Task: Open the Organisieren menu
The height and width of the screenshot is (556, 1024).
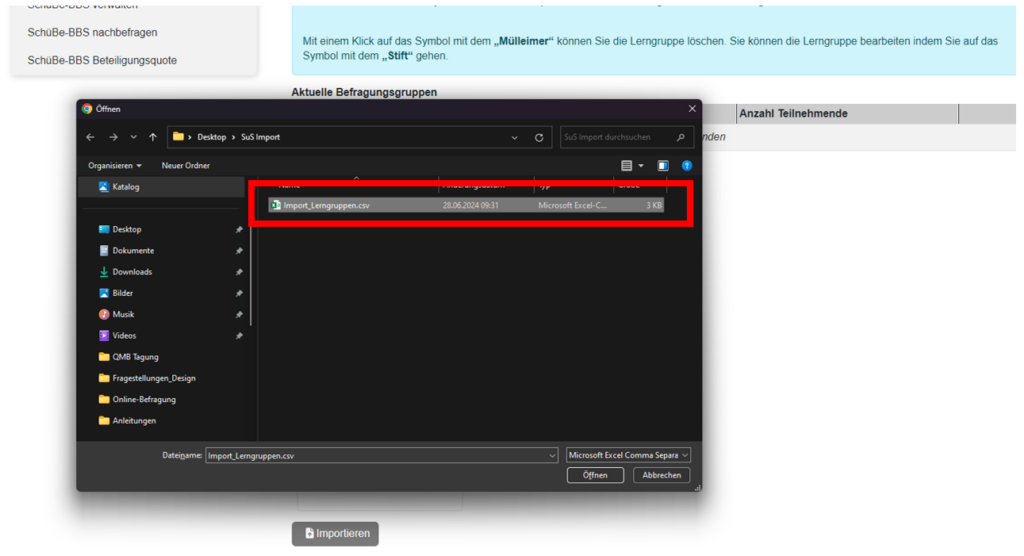Action: tap(115, 165)
